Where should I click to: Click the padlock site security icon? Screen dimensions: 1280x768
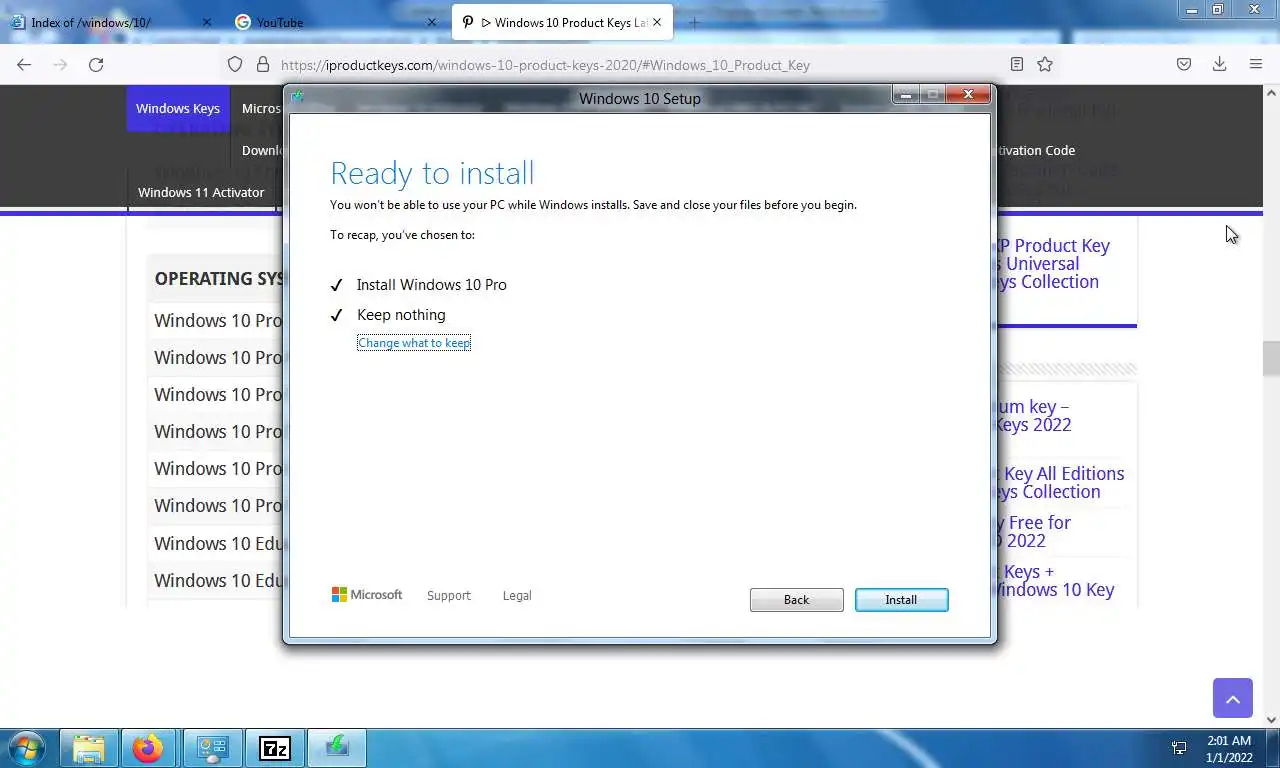pos(263,64)
